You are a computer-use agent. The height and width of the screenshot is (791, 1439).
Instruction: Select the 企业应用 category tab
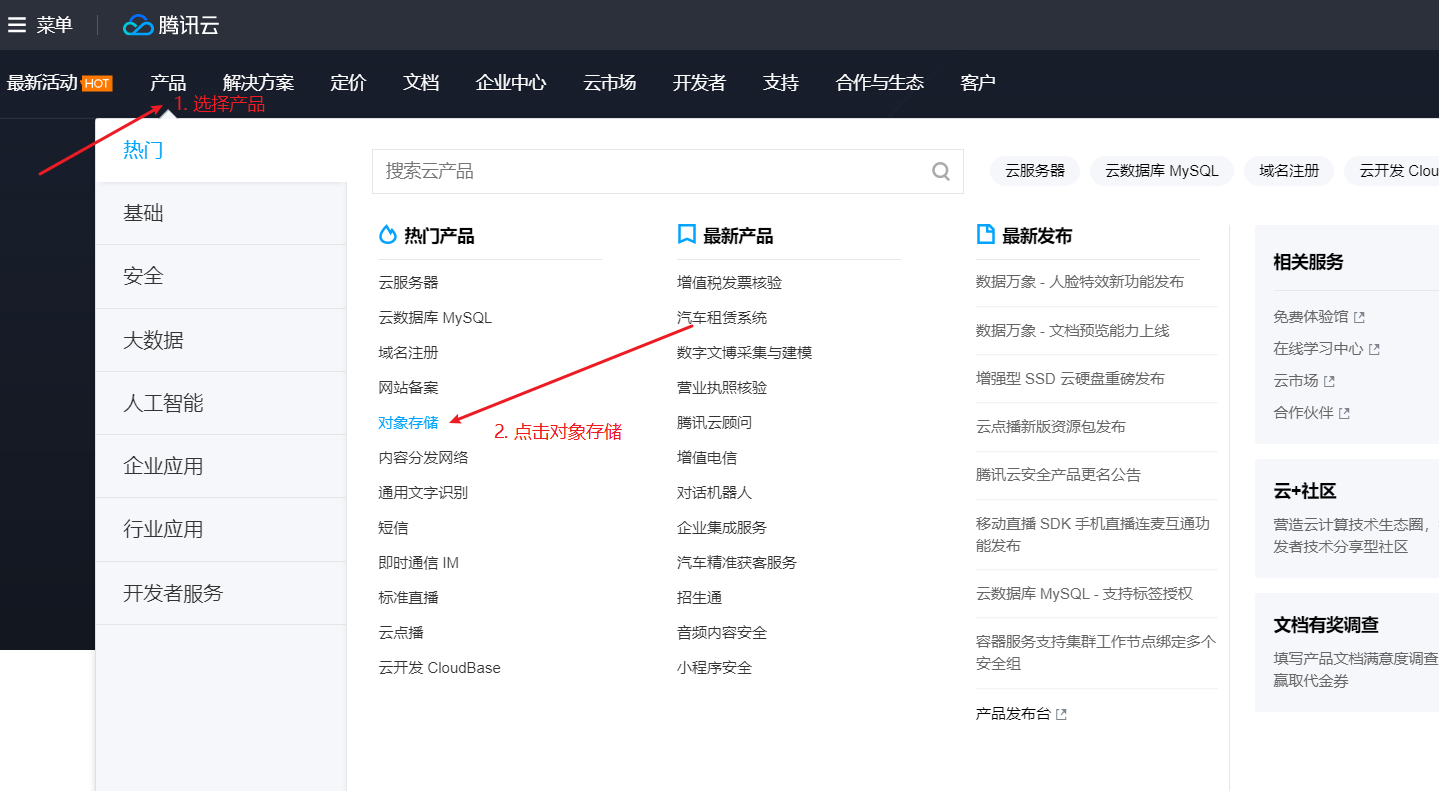coord(221,466)
